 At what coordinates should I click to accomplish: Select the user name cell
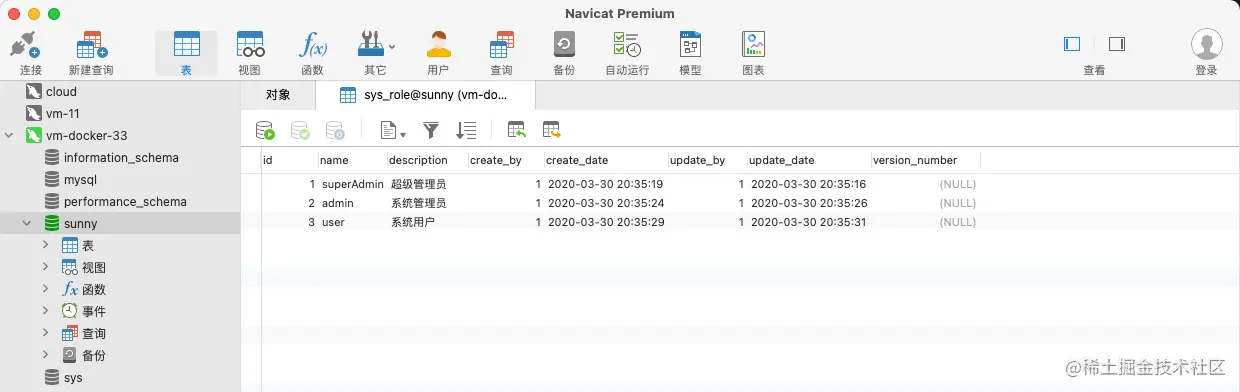pyautogui.click(x=353, y=221)
